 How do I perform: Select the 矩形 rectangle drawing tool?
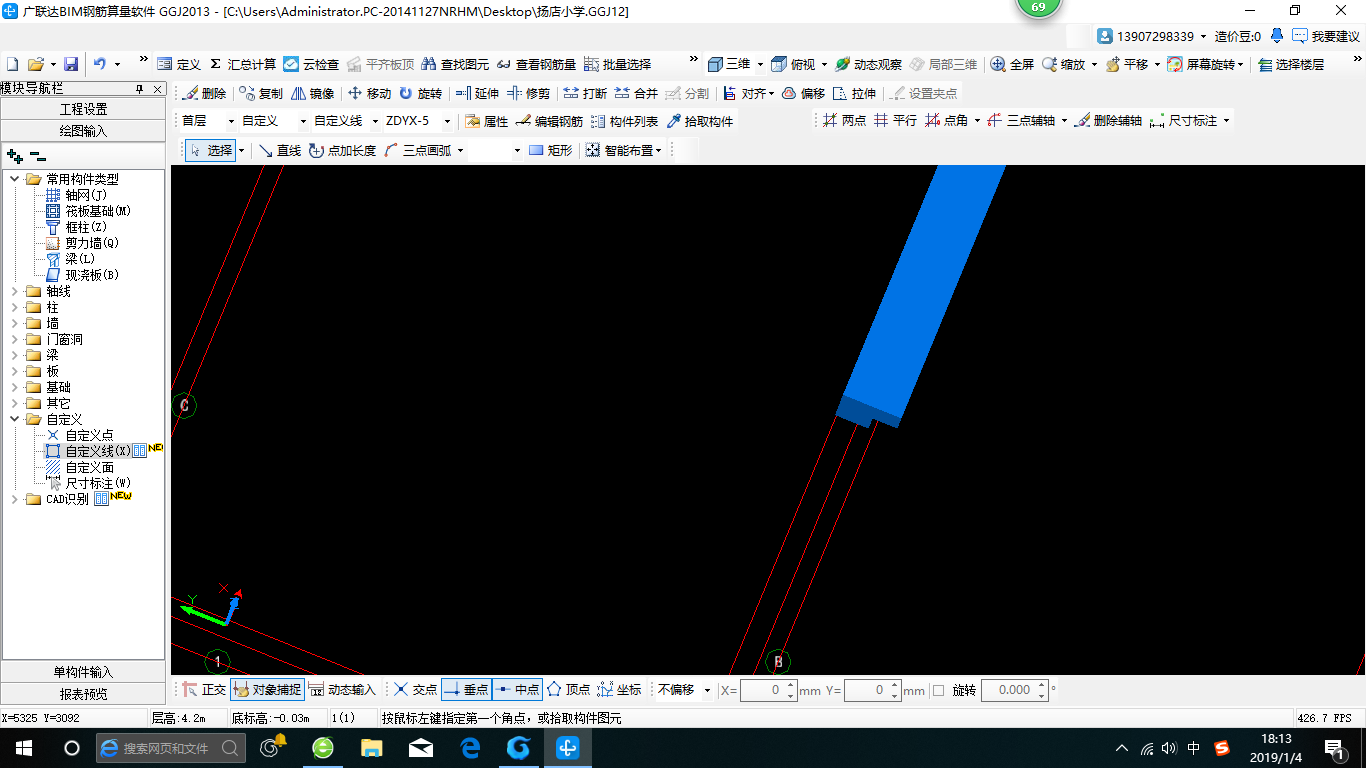tap(551, 150)
